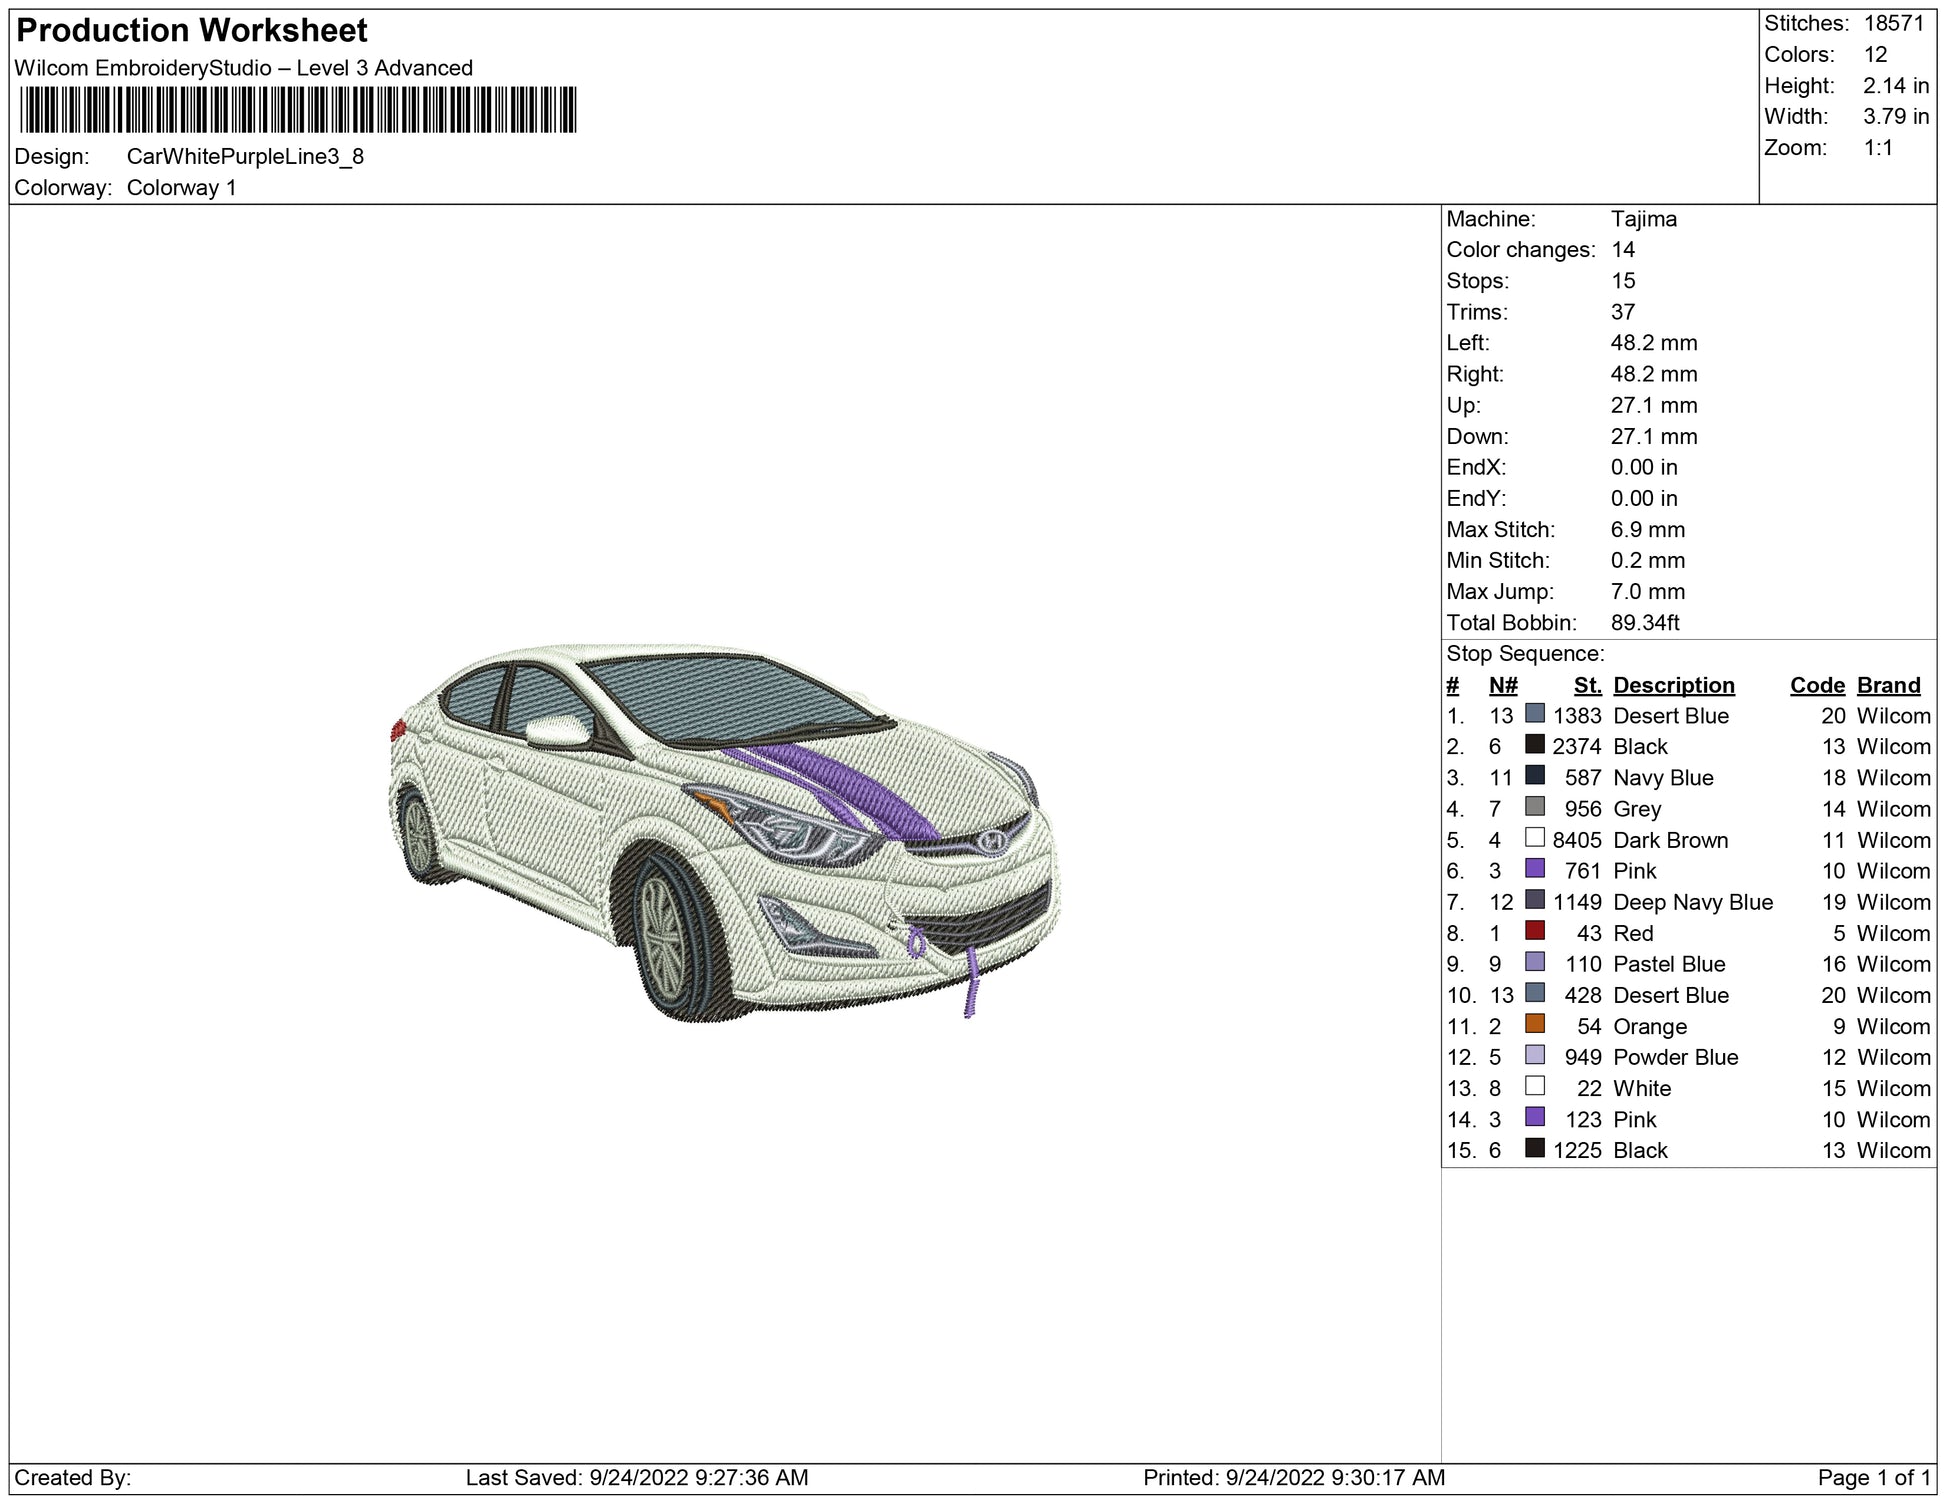
Task: Click the Orange thread color swatch
Action: [1534, 1024]
